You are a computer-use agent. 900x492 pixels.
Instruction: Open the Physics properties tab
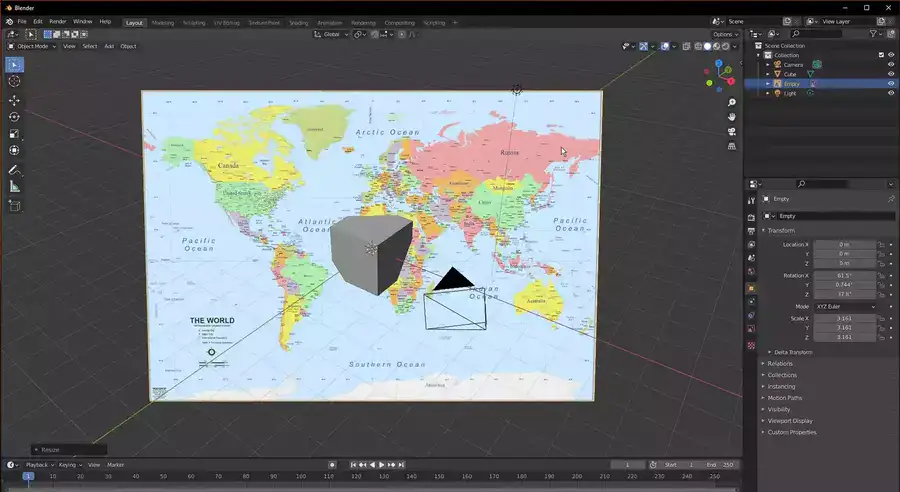(x=751, y=301)
